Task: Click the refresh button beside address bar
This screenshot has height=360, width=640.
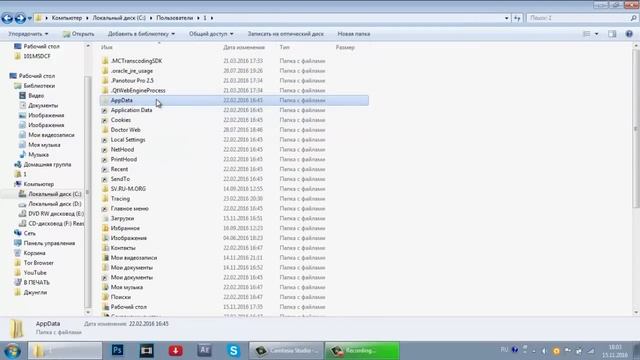Action: (x=517, y=18)
